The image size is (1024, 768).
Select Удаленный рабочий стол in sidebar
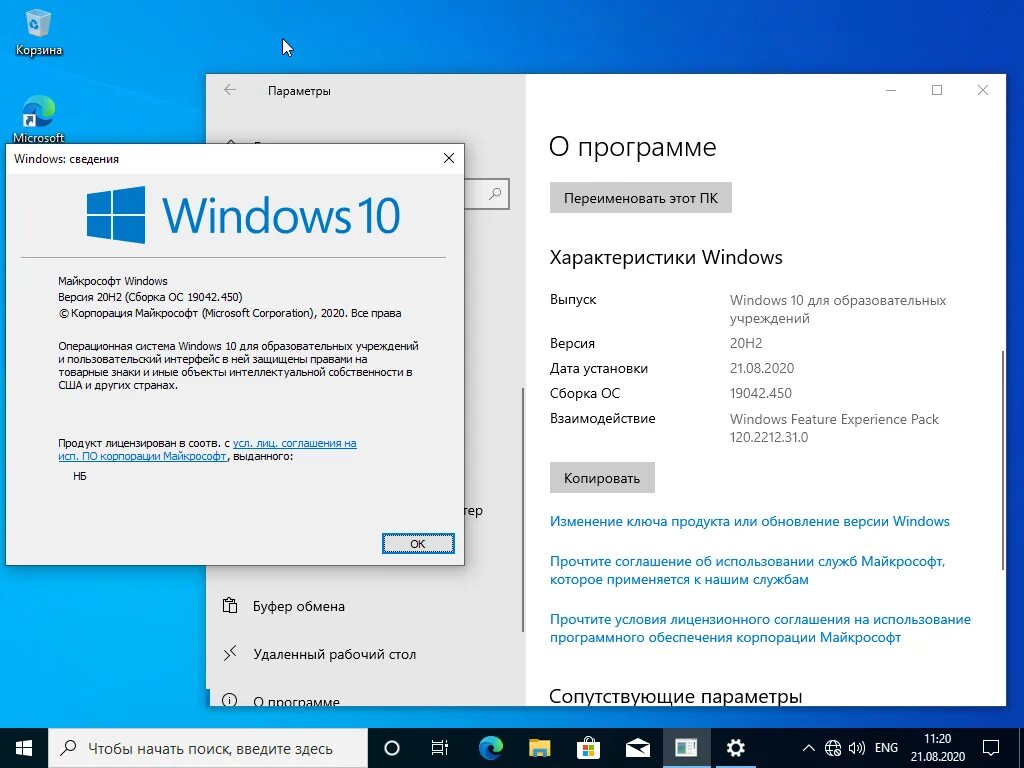click(x=366, y=654)
